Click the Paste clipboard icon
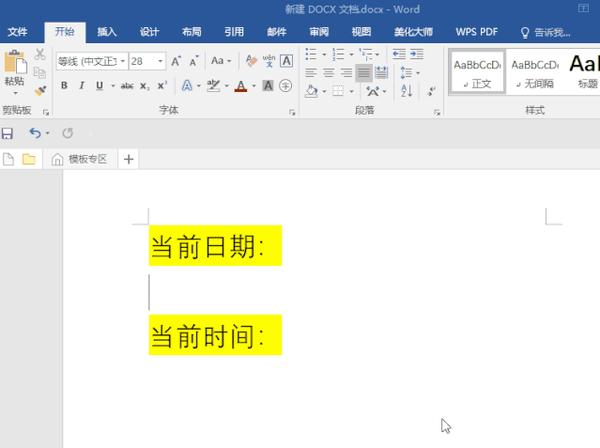The image size is (600, 448). click(15, 62)
